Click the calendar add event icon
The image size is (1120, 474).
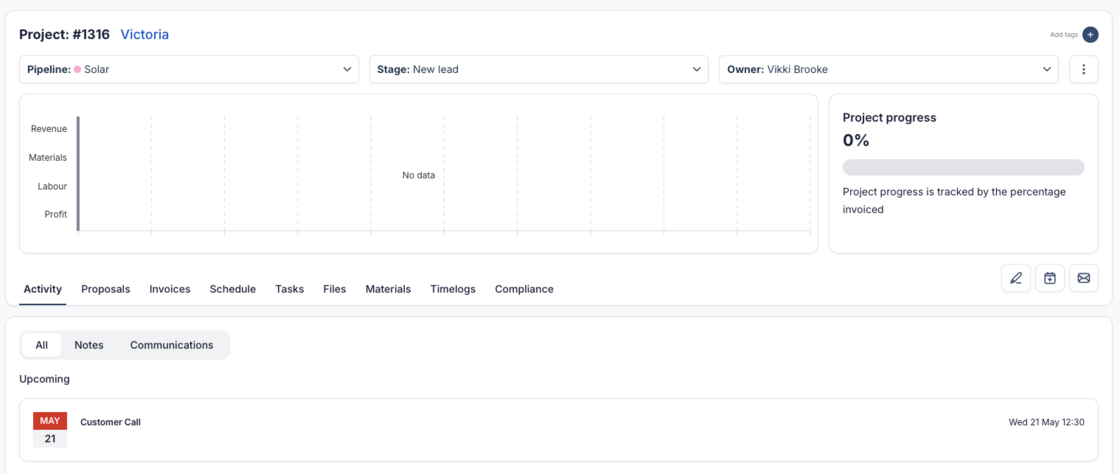click(x=1049, y=278)
